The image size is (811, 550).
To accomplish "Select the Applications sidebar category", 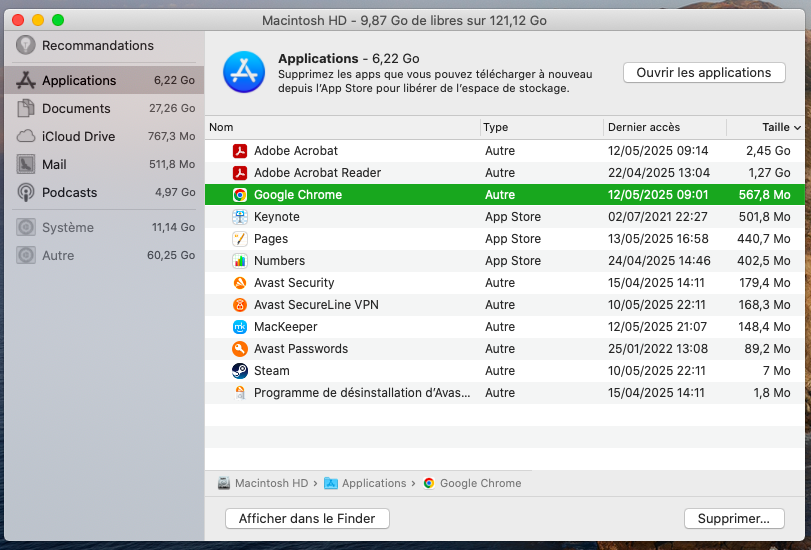I will click(x=104, y=80).
